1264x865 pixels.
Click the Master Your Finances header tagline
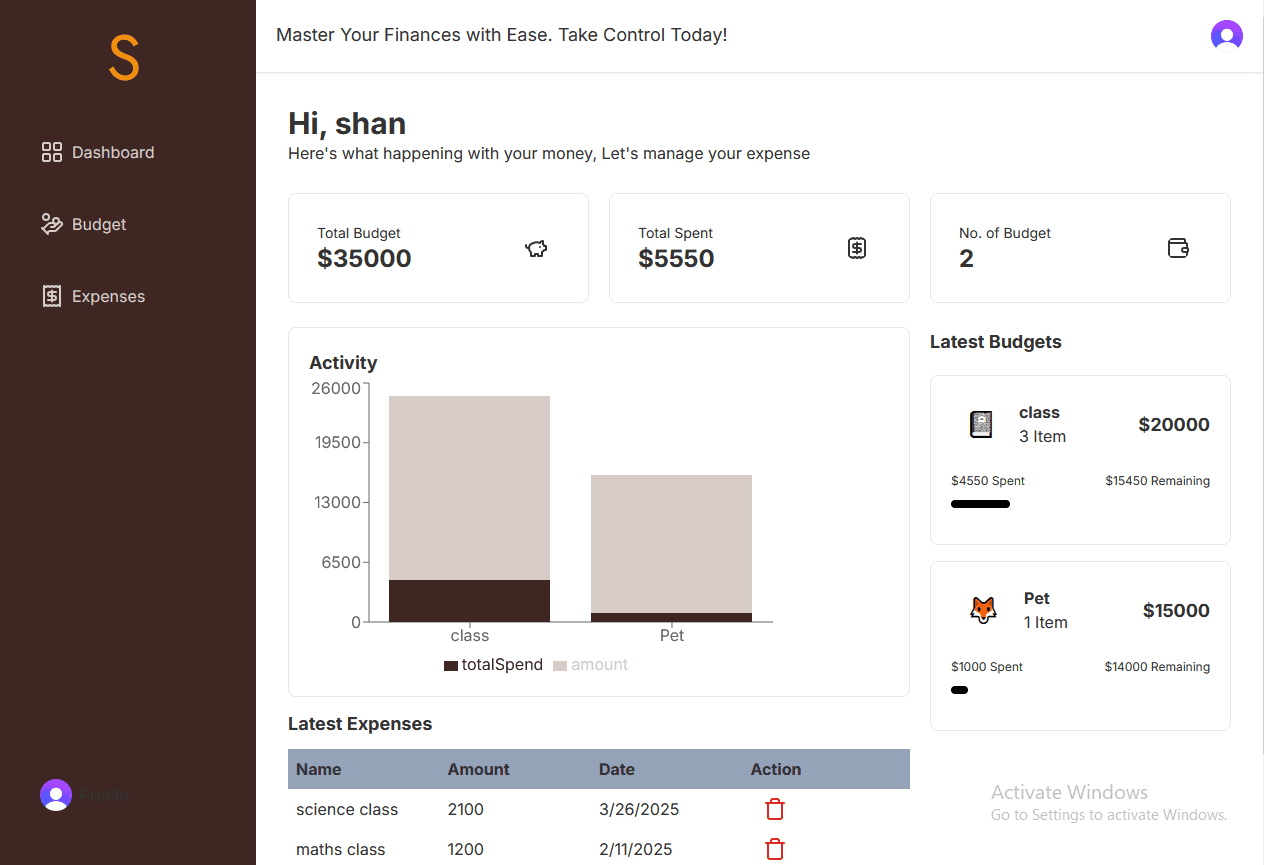pyautogui.click(x=502, y=35)
